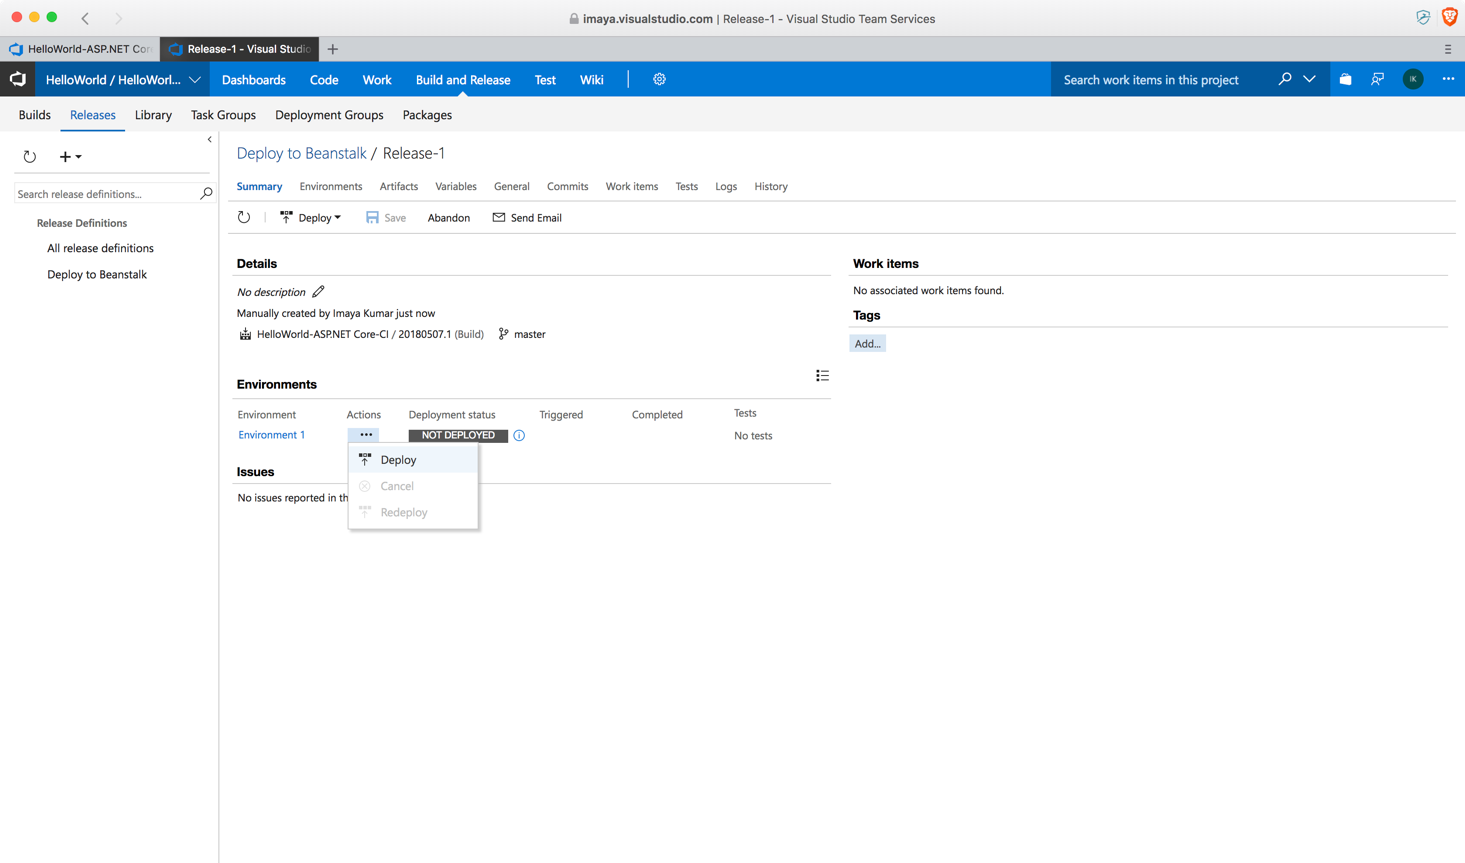Image resolution: width=1465 pixels, height=863 pixels.
Task: Open the Packages hub
Action: pos(427,115)
